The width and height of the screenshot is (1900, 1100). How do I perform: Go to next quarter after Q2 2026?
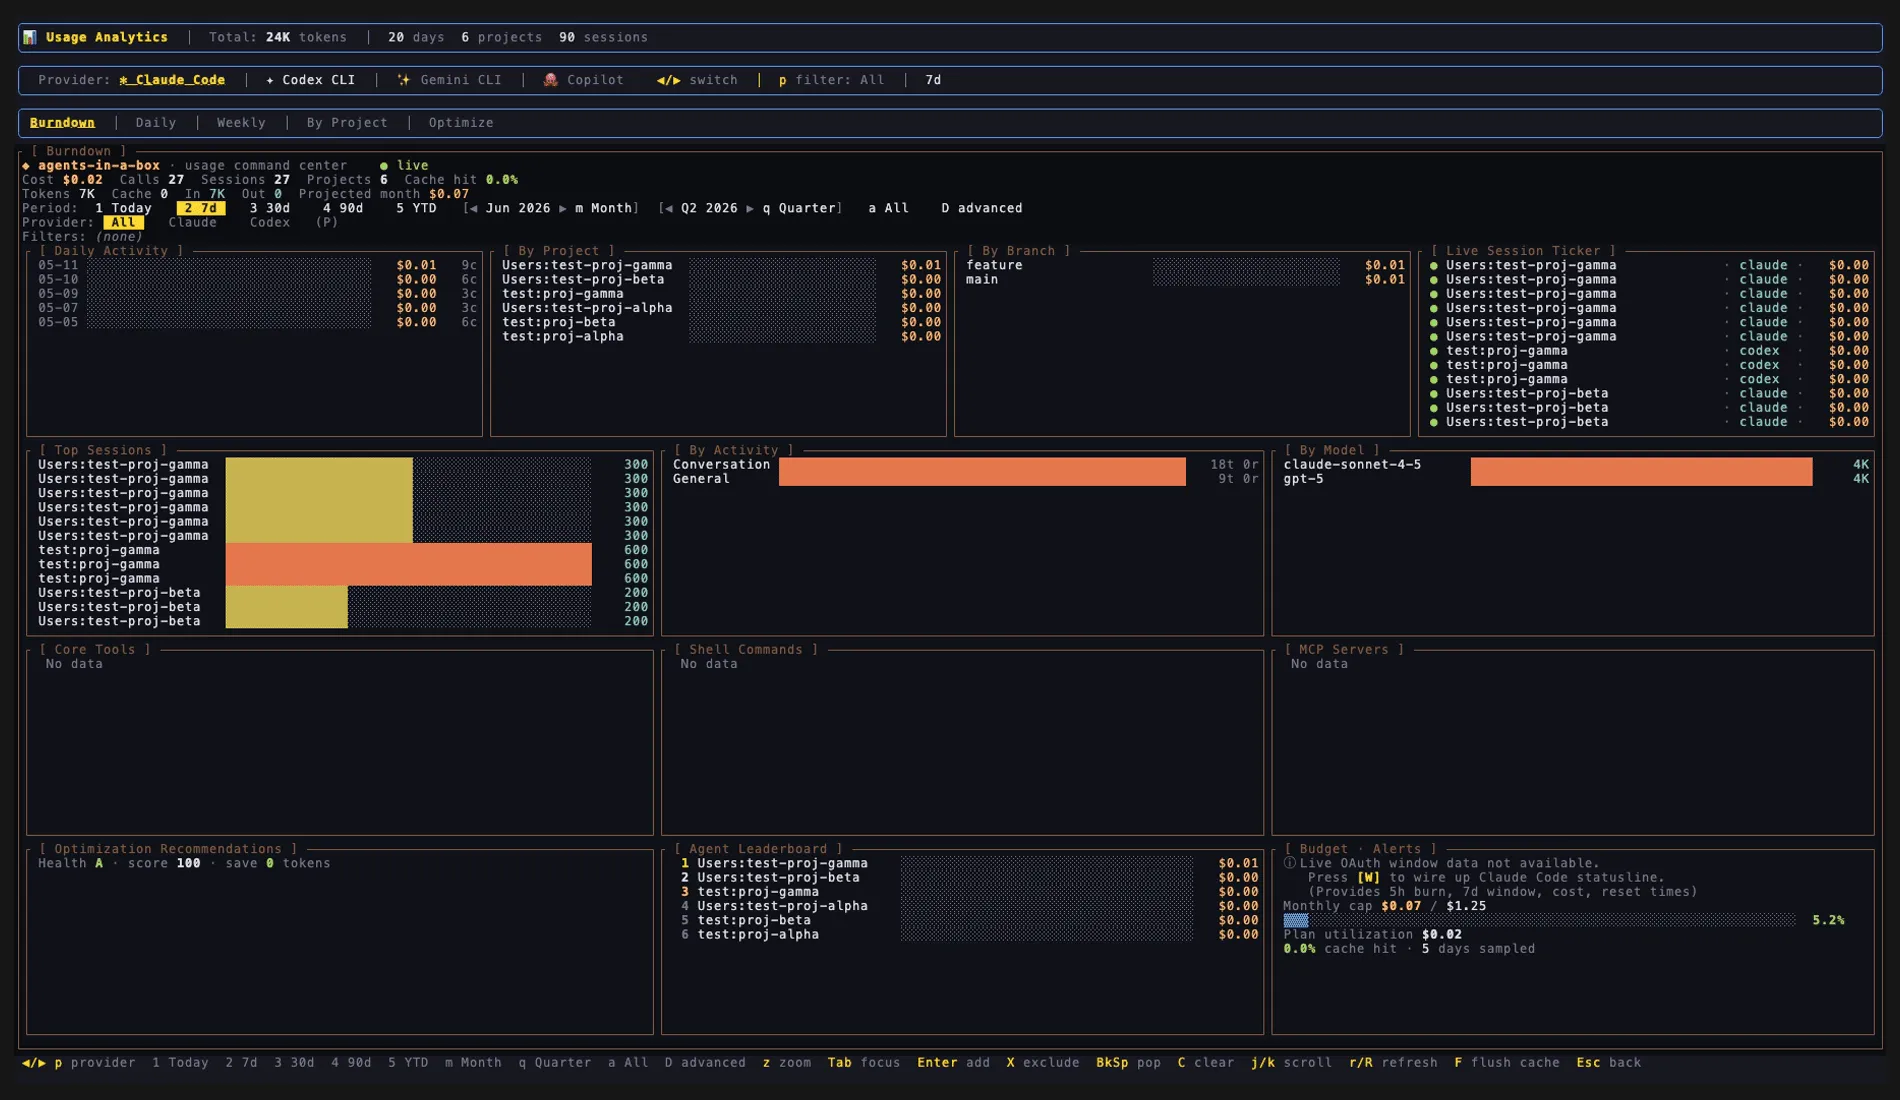(x=750, y=209)
